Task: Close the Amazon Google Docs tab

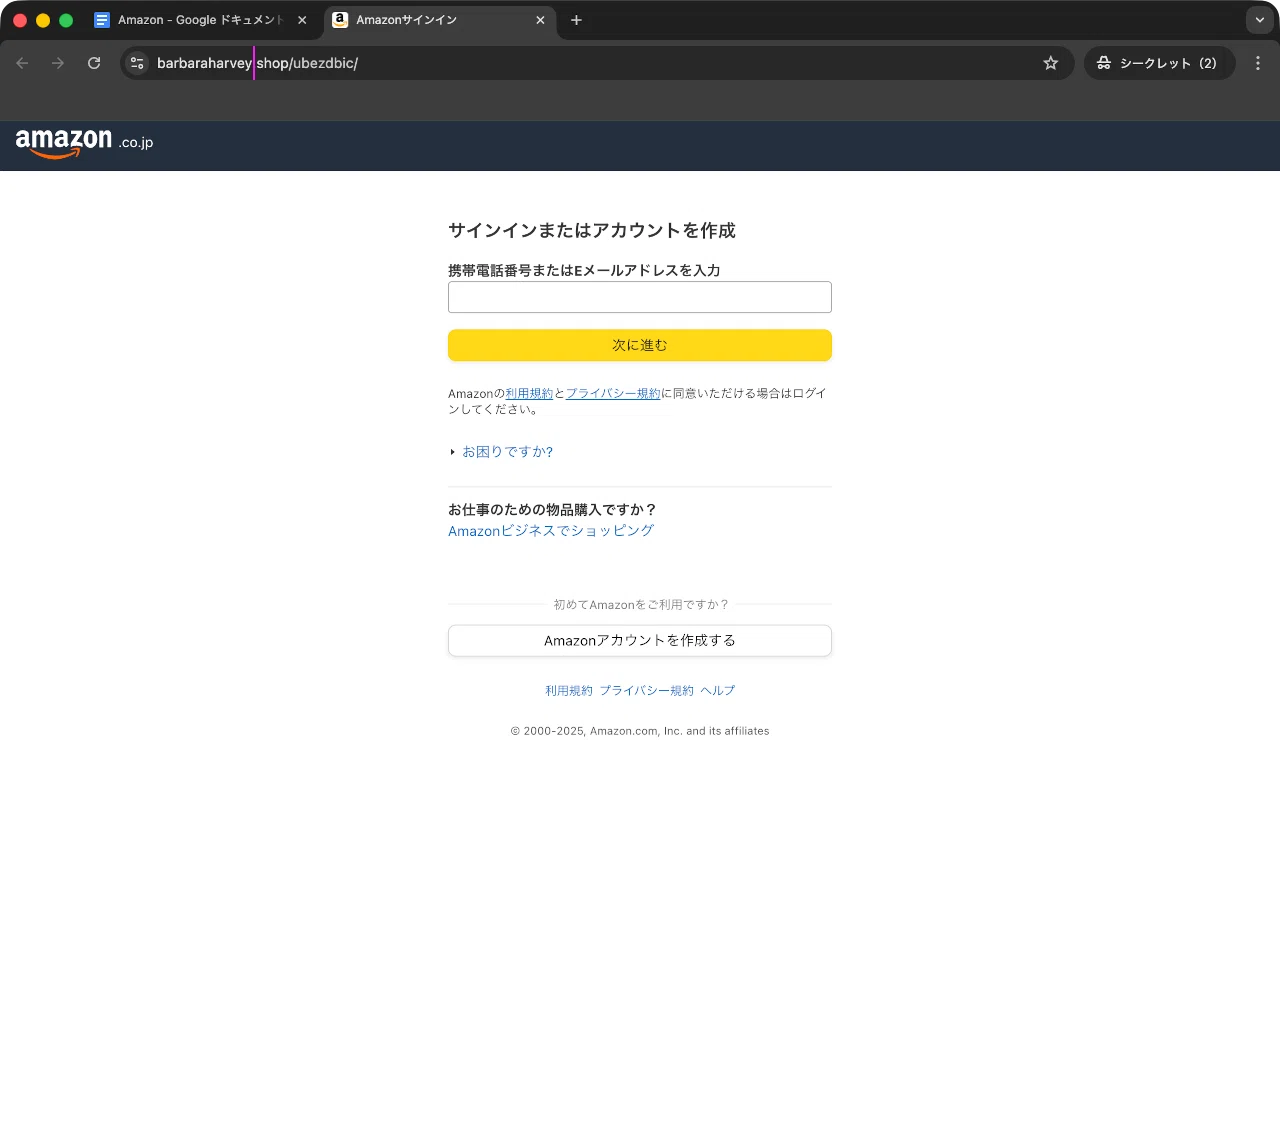Action: tap(302, 20)
